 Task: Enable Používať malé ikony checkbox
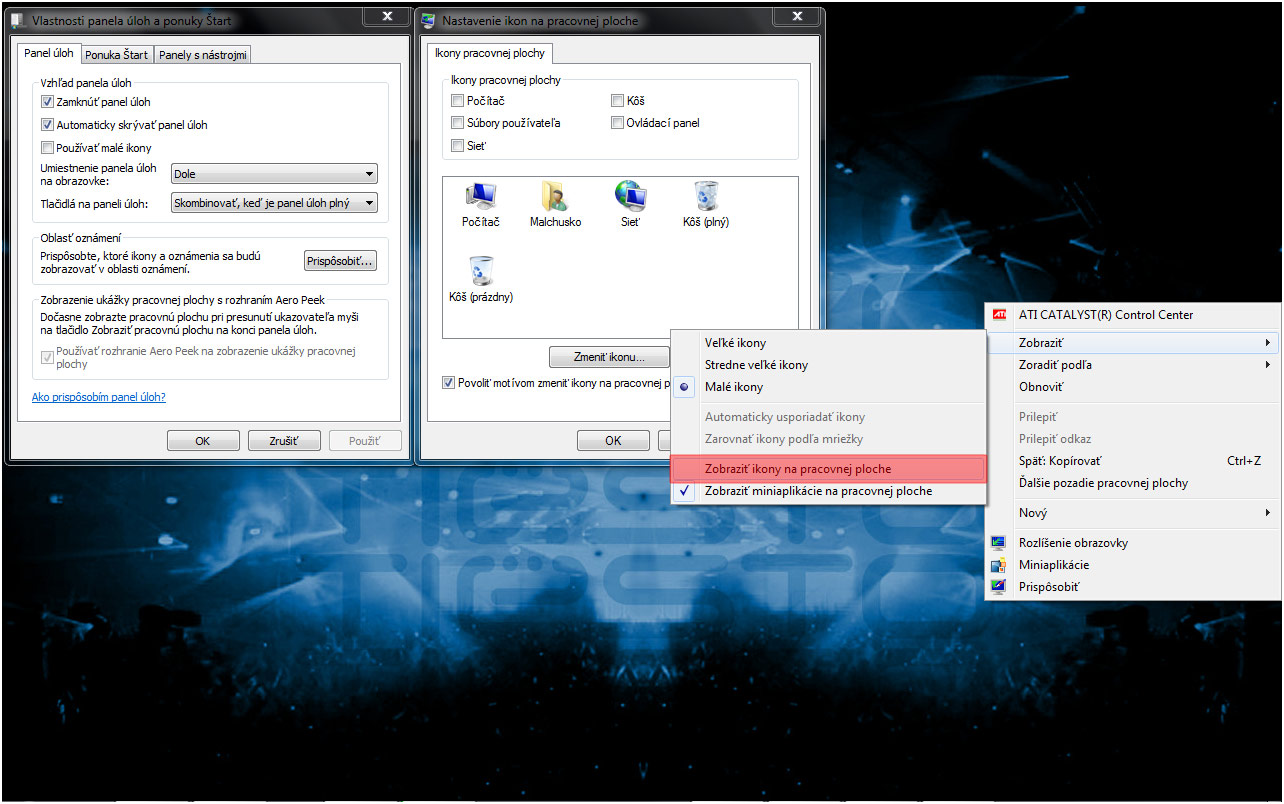coord(47,148)
